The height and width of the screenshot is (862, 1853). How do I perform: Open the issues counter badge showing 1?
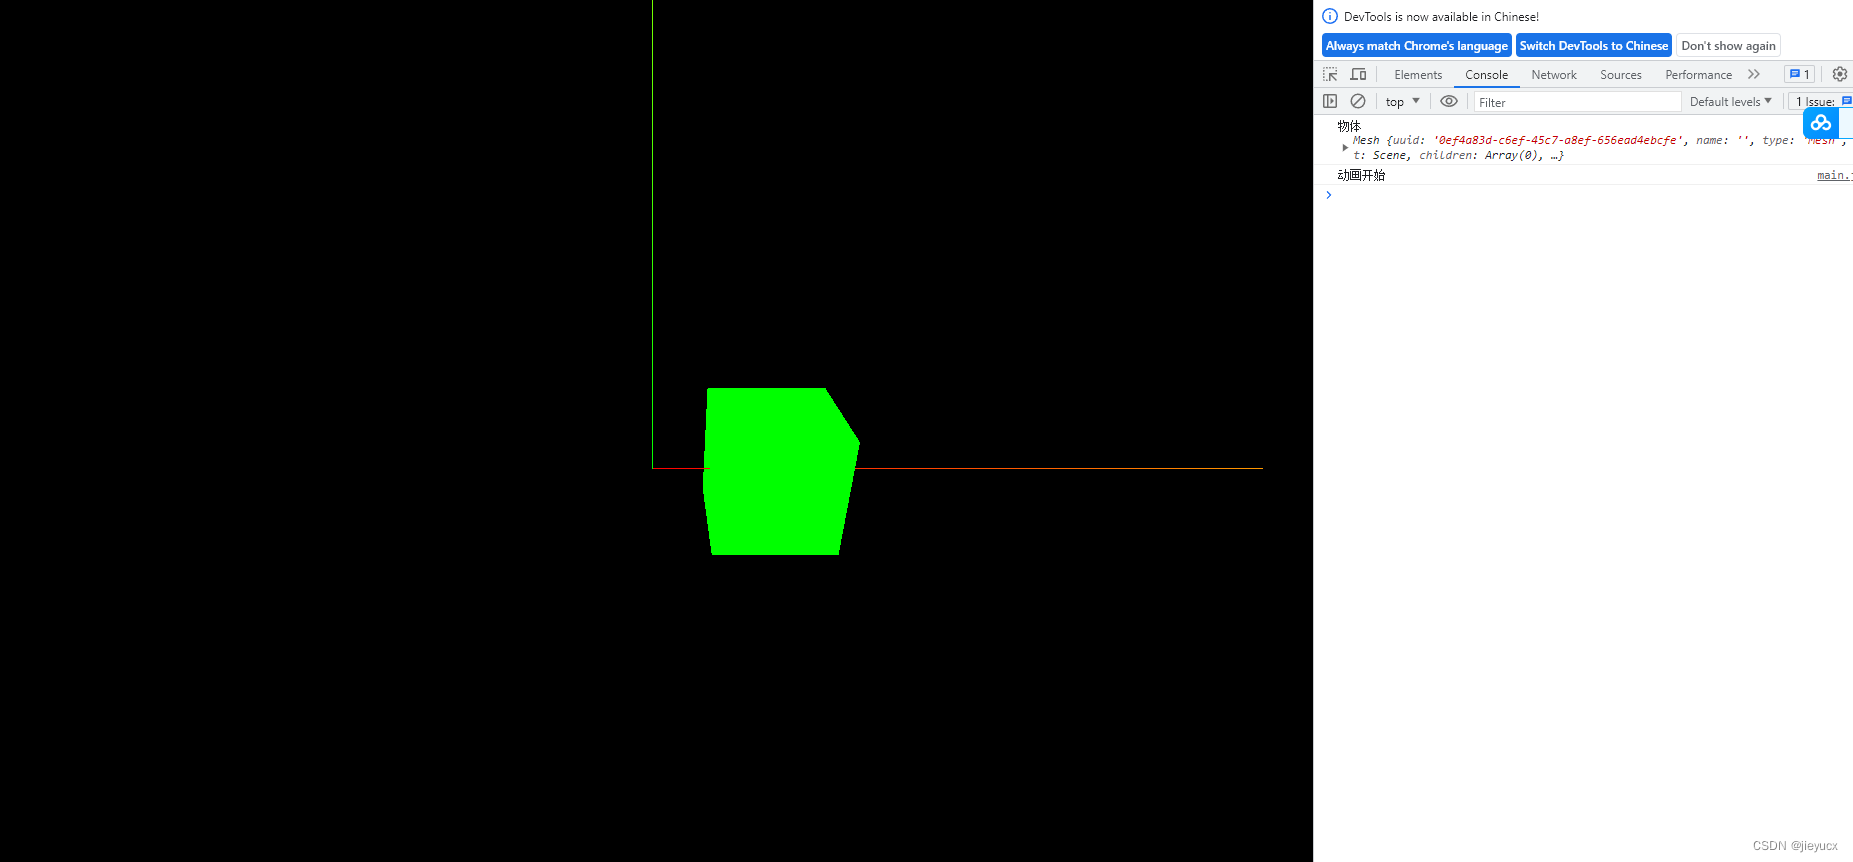coord(1799,74)
